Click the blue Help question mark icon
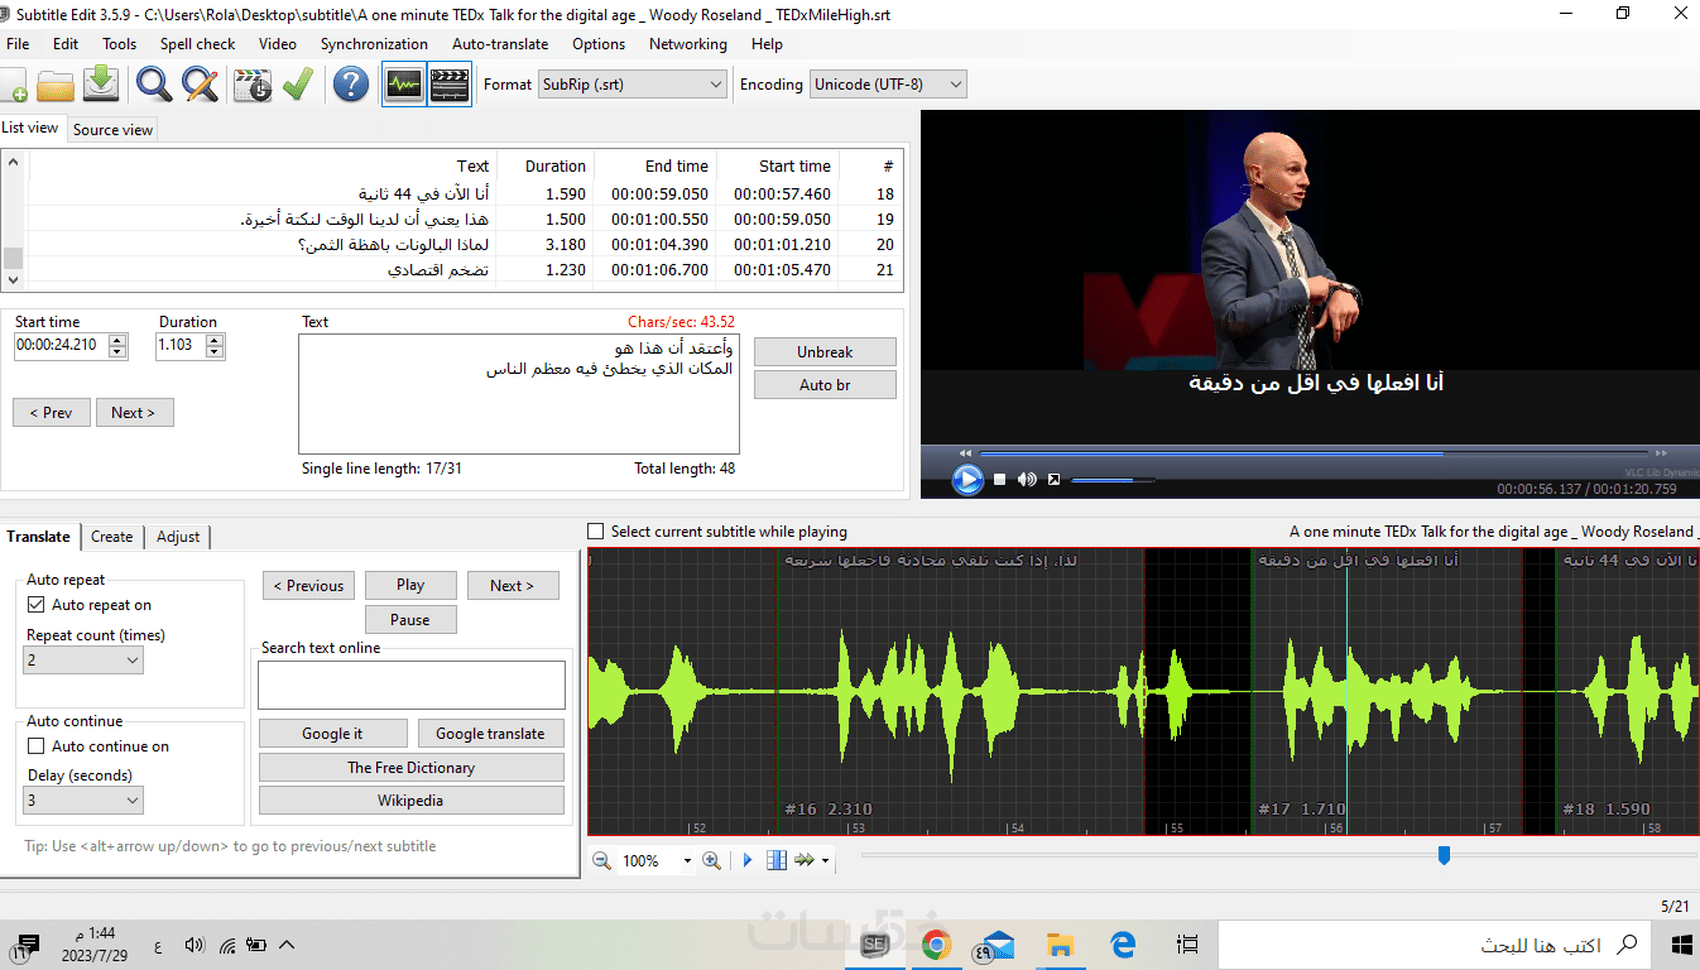 pos(351,85)
